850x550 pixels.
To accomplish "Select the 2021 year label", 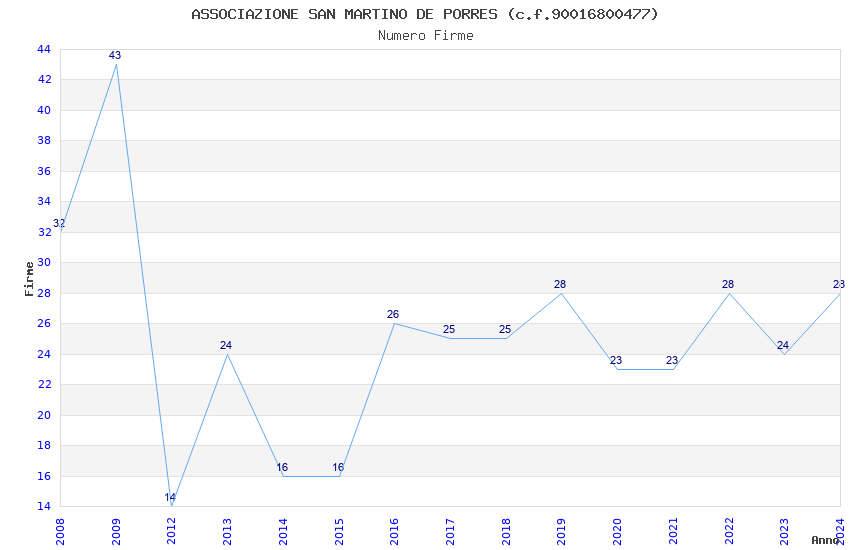I will click(x=673, y=531).
